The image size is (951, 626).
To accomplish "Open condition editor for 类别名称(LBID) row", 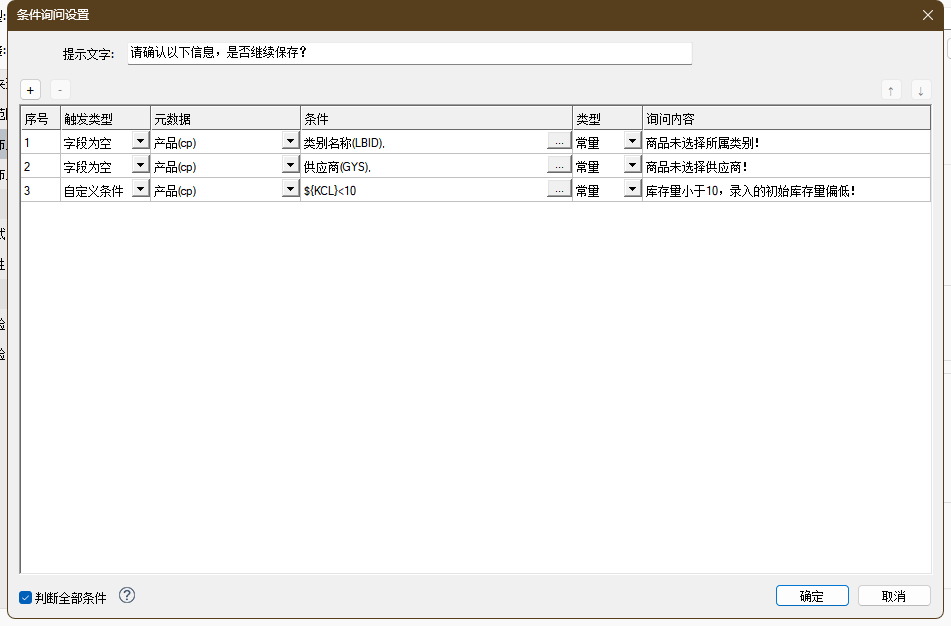I will tap(559, 142).
